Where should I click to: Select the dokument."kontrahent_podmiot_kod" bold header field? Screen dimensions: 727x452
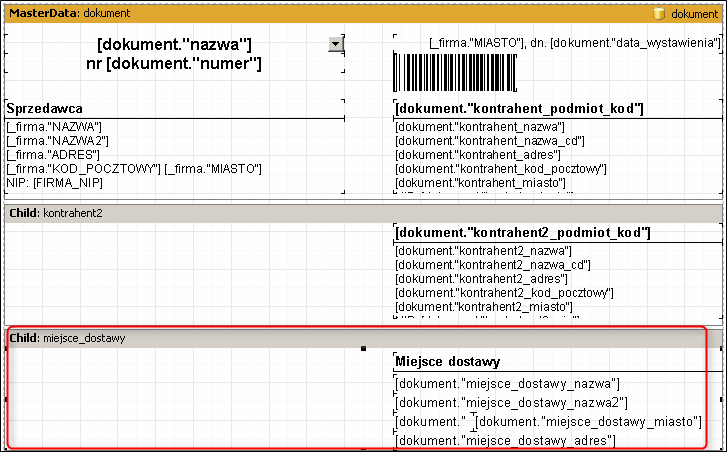[519, 108]
